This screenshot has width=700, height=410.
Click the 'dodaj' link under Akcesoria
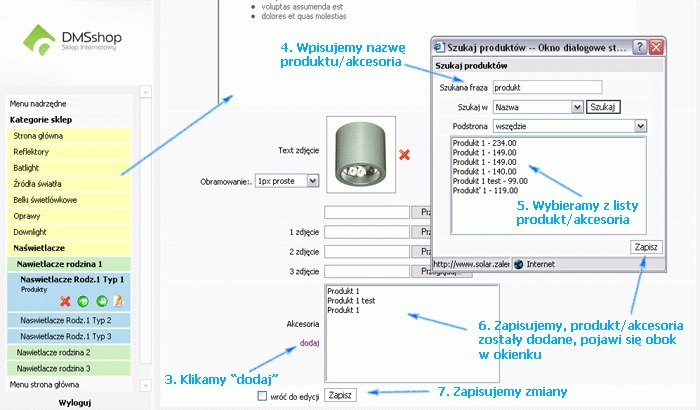(x=309, y=343)
